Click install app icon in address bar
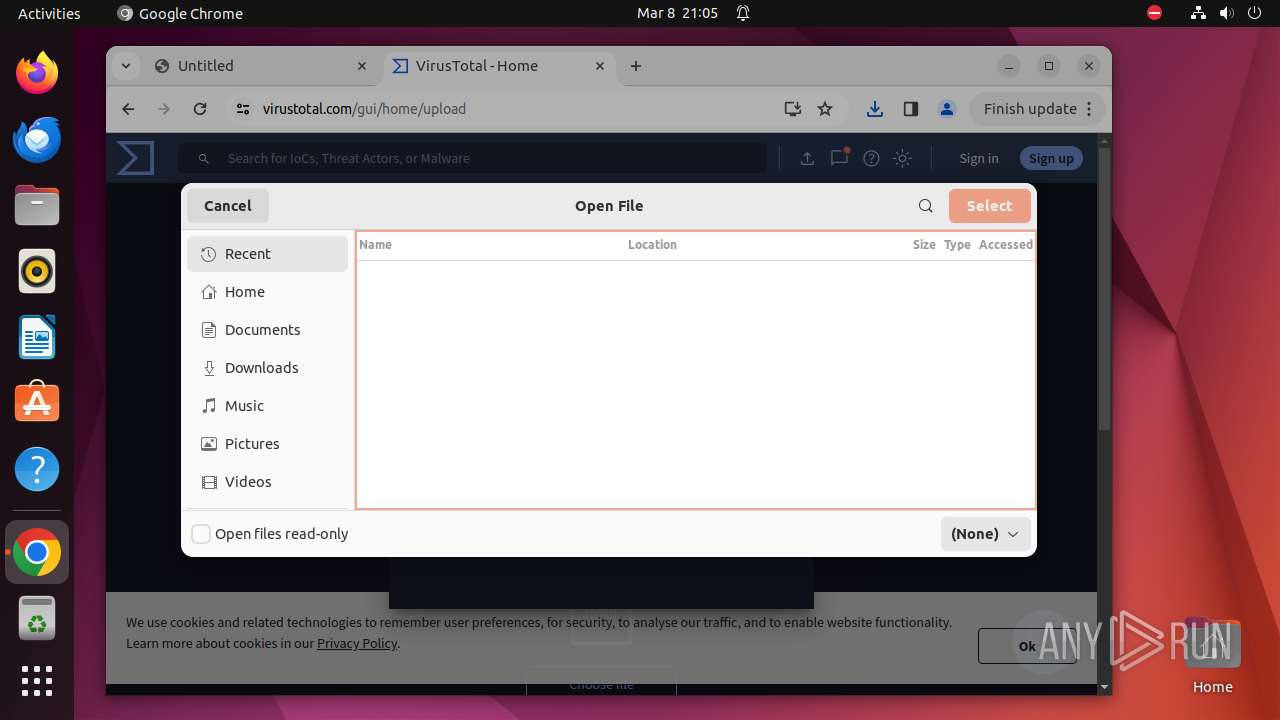1280x720 pixels. [x=793, y=109]
